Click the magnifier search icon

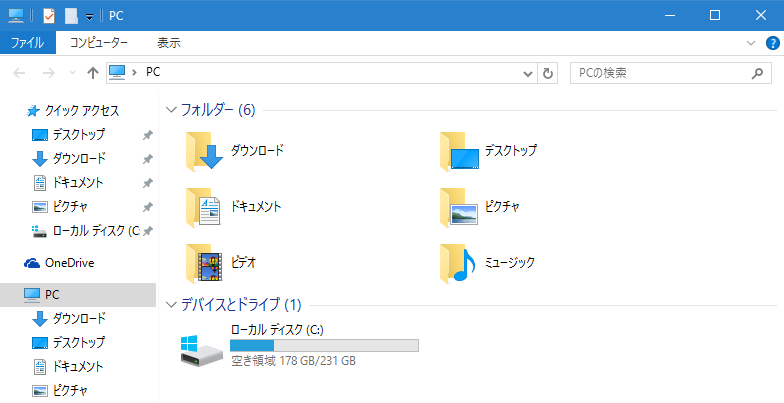[757, 73]
